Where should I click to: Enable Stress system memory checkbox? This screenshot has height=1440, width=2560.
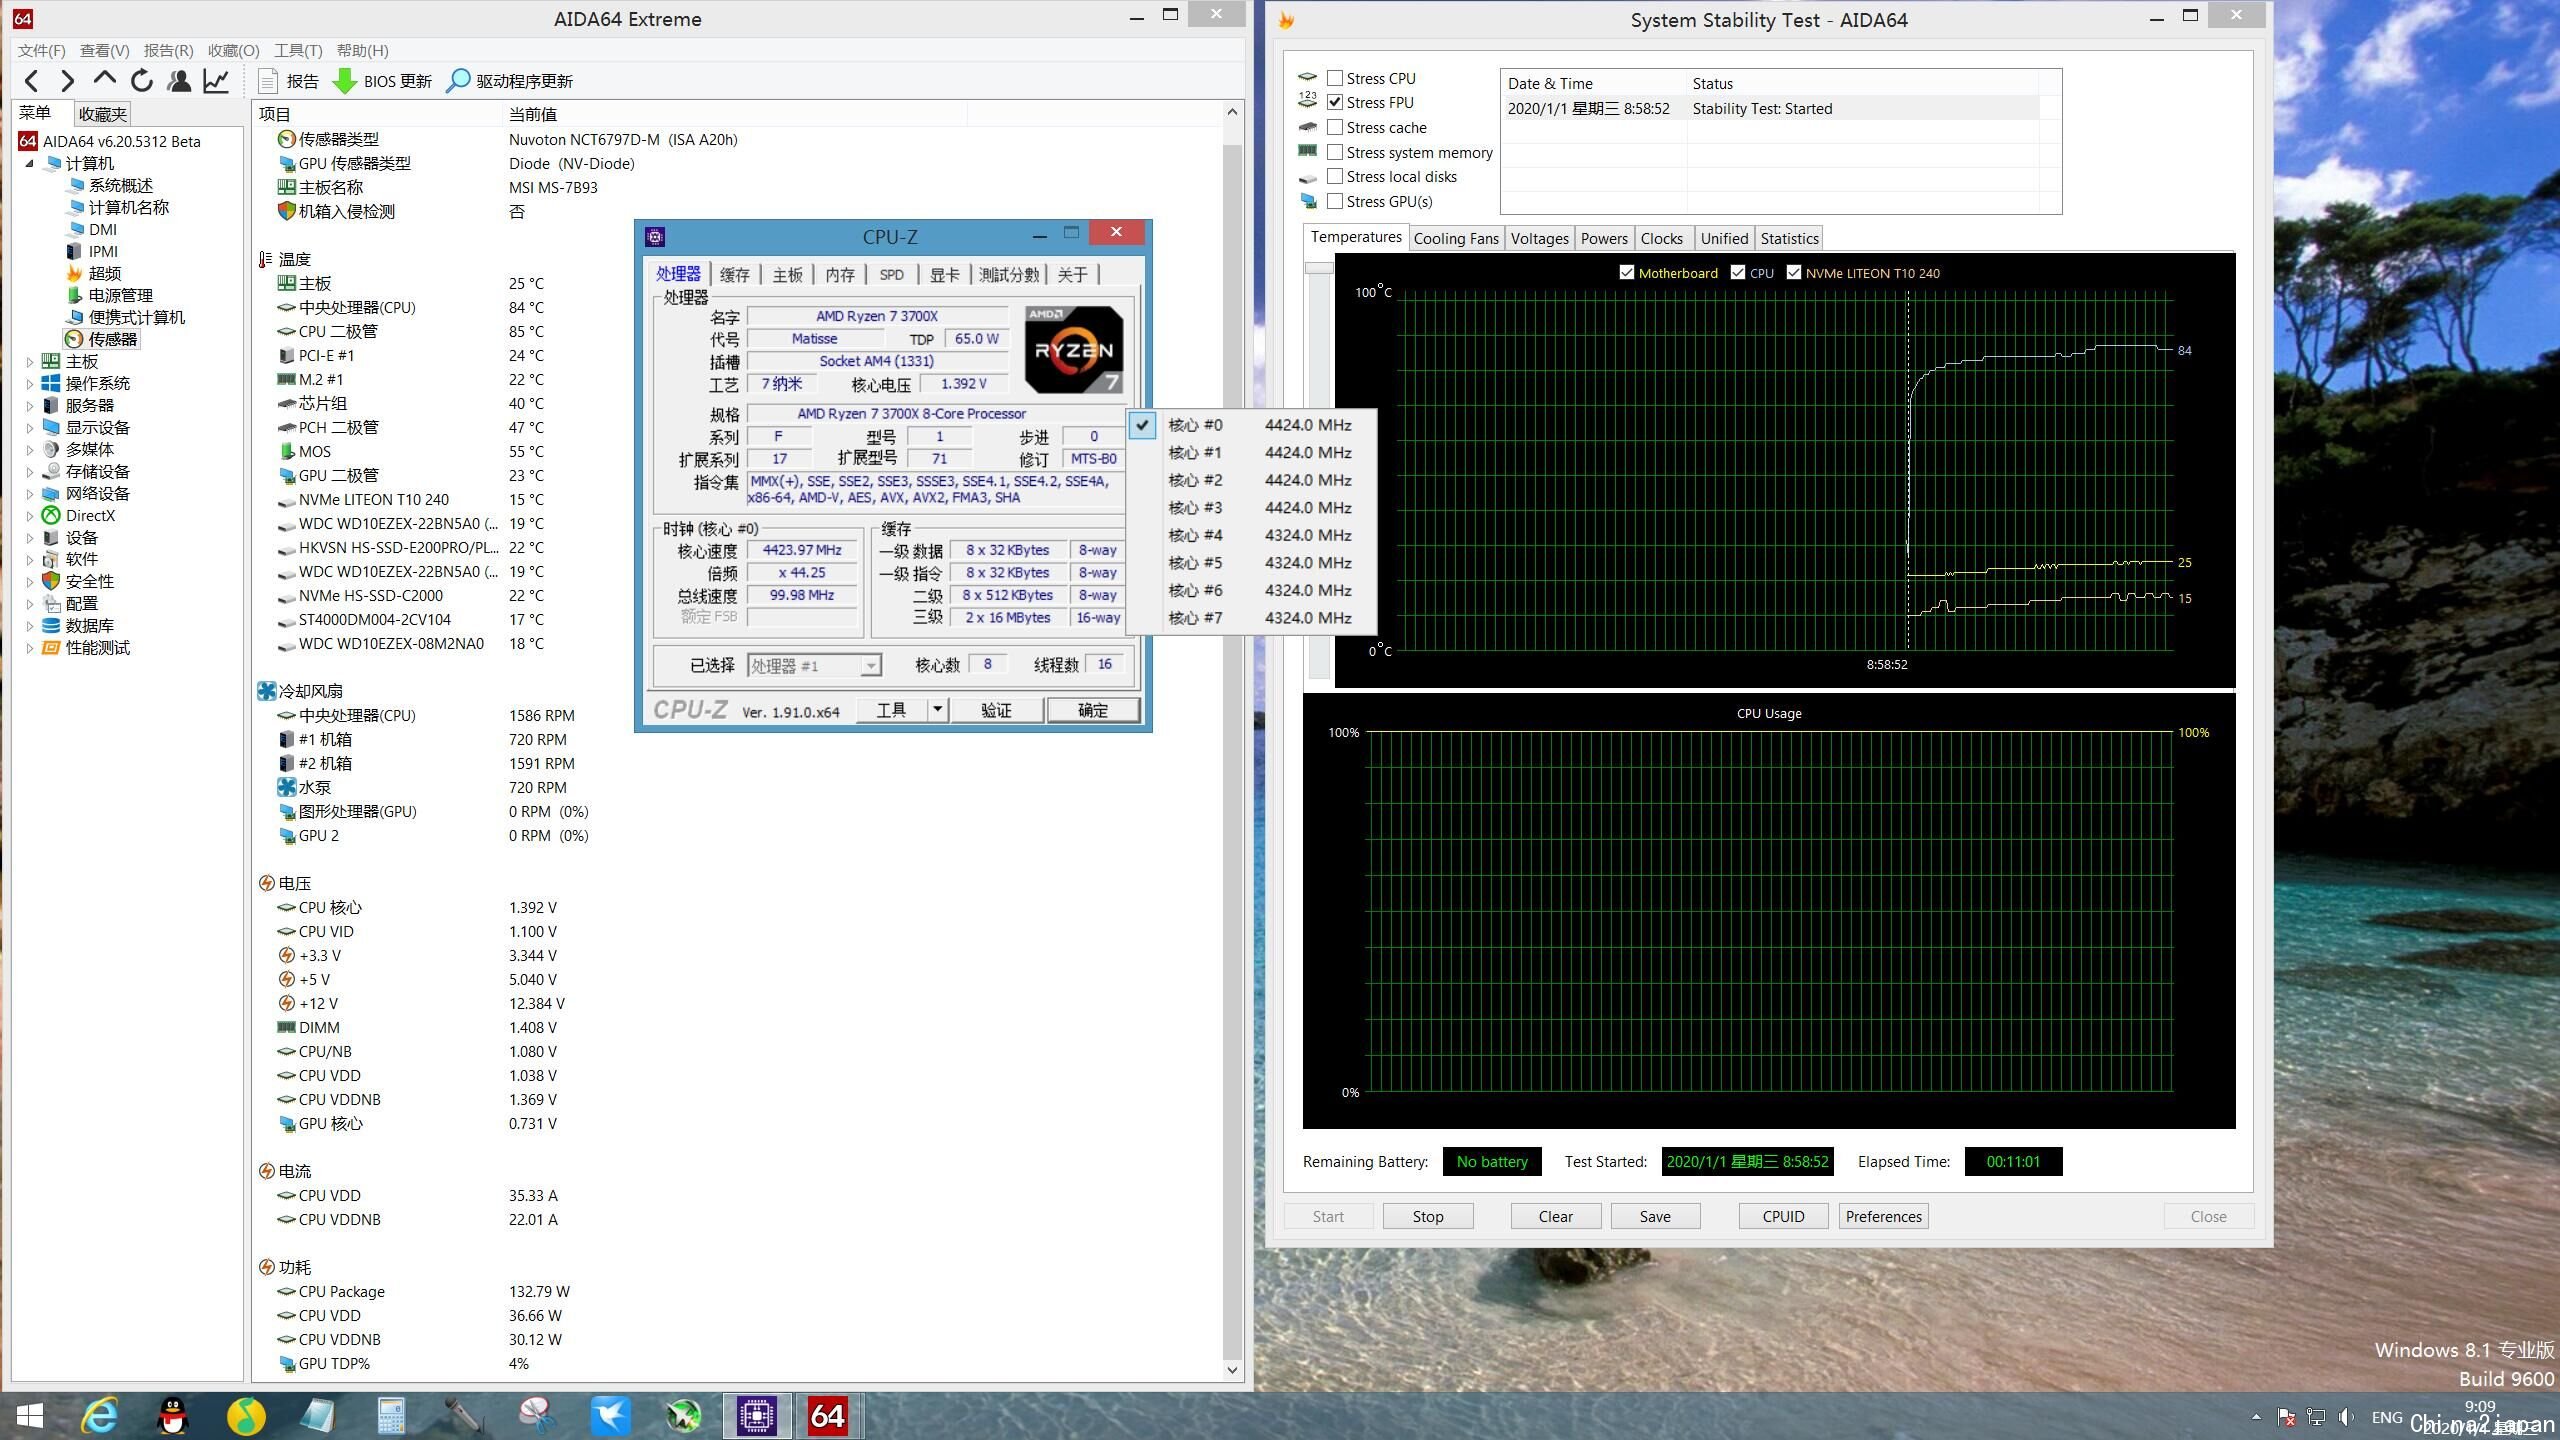coord(1335,152)
